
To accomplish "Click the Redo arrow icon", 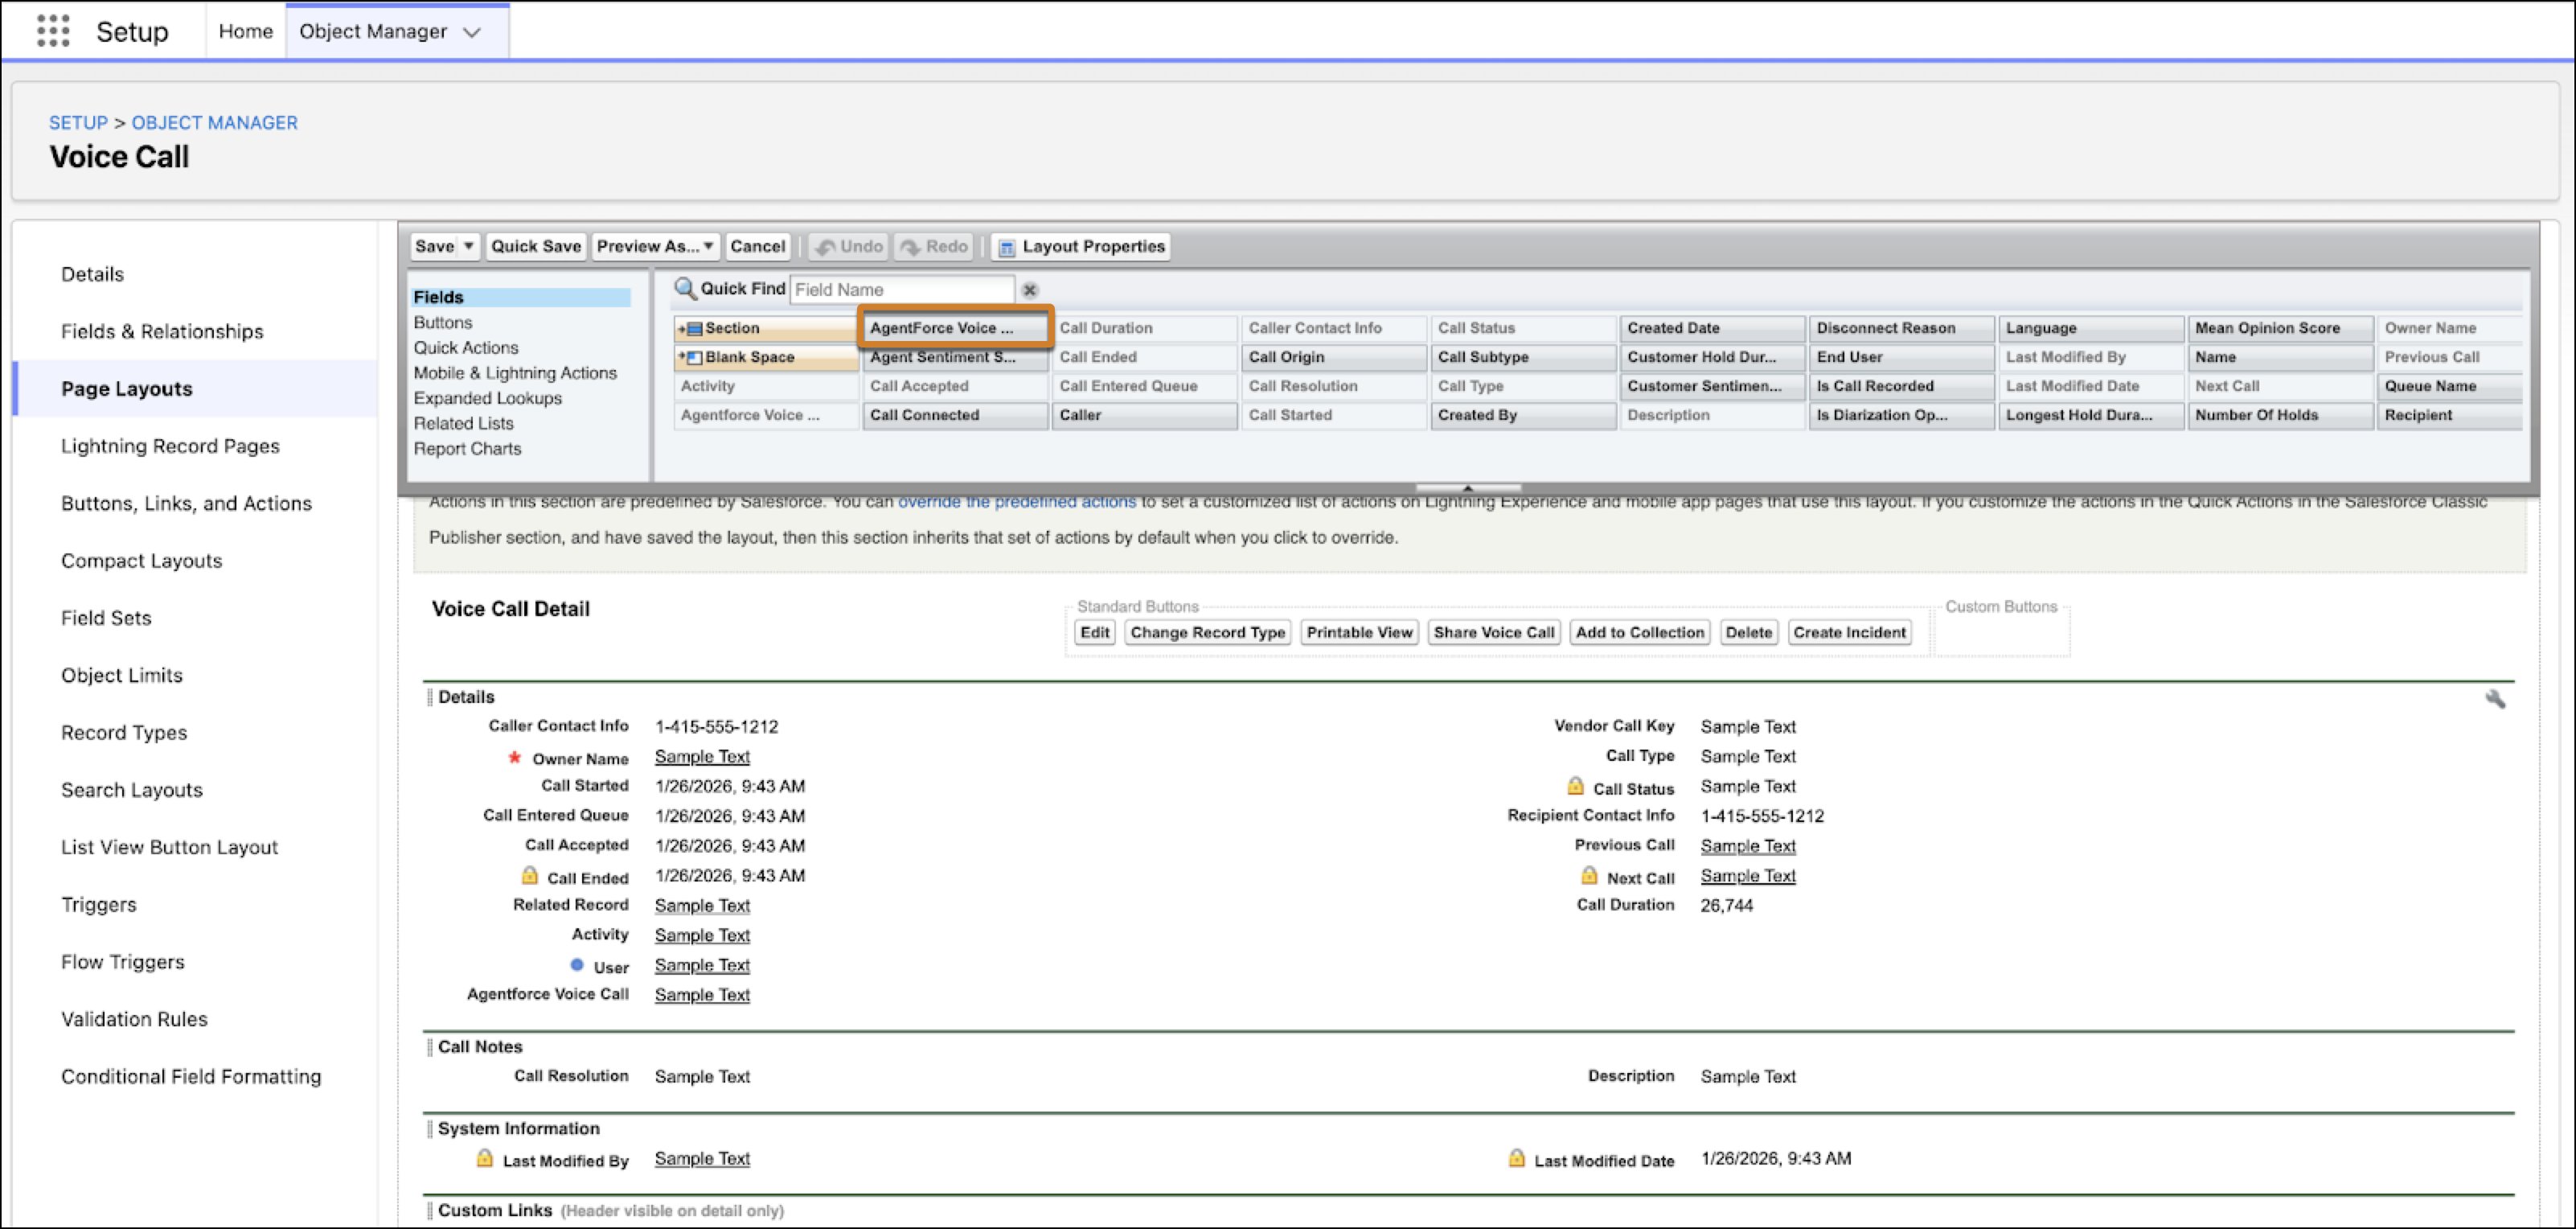I will coord(911,247).
